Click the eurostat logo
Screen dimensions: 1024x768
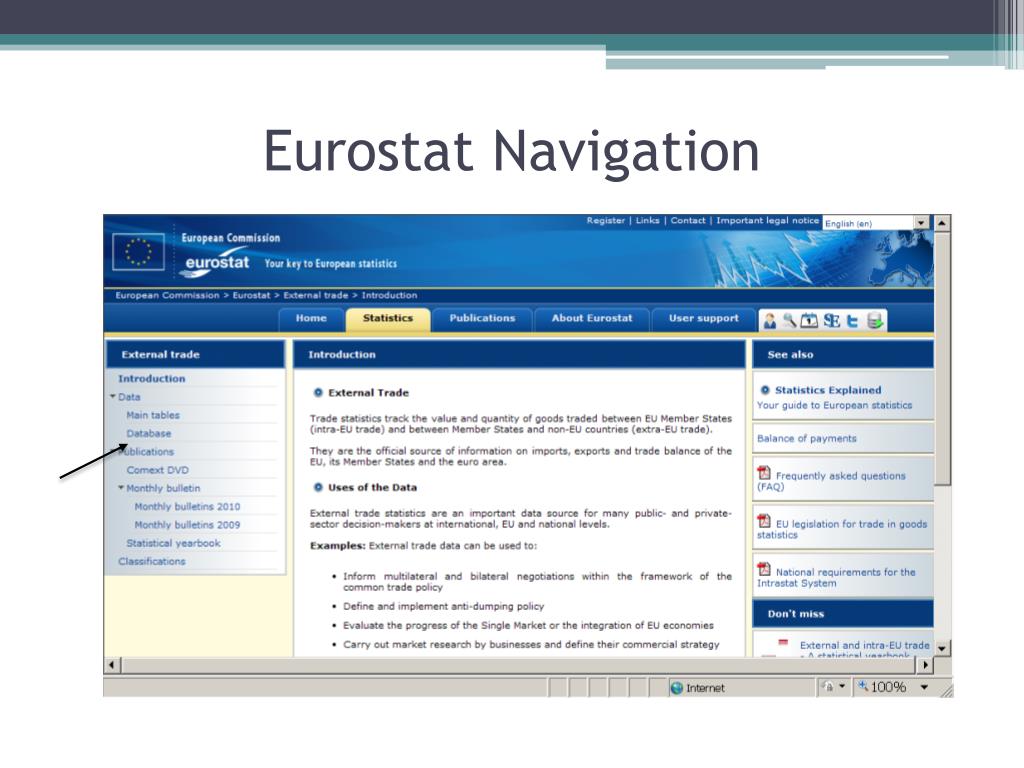217,264
